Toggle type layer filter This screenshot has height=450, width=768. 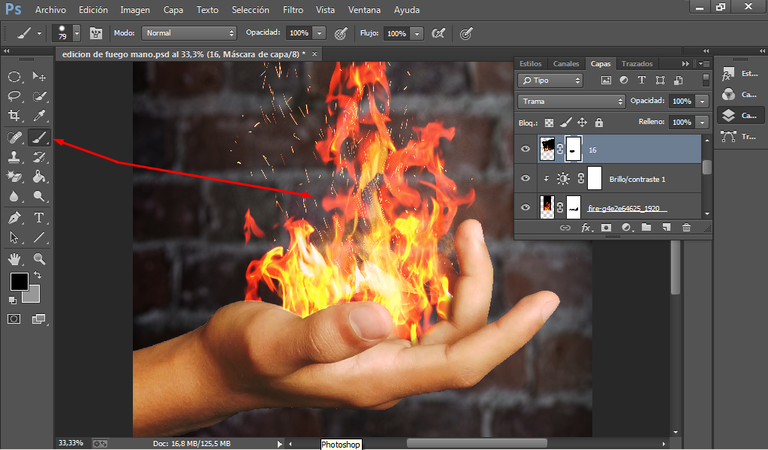click(x=642, y=80)
